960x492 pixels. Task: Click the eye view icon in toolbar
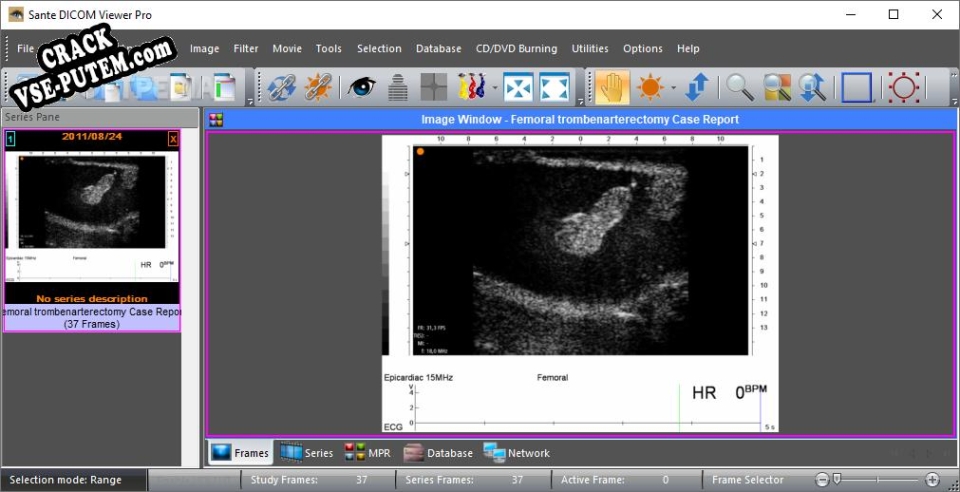coord(361,88)
